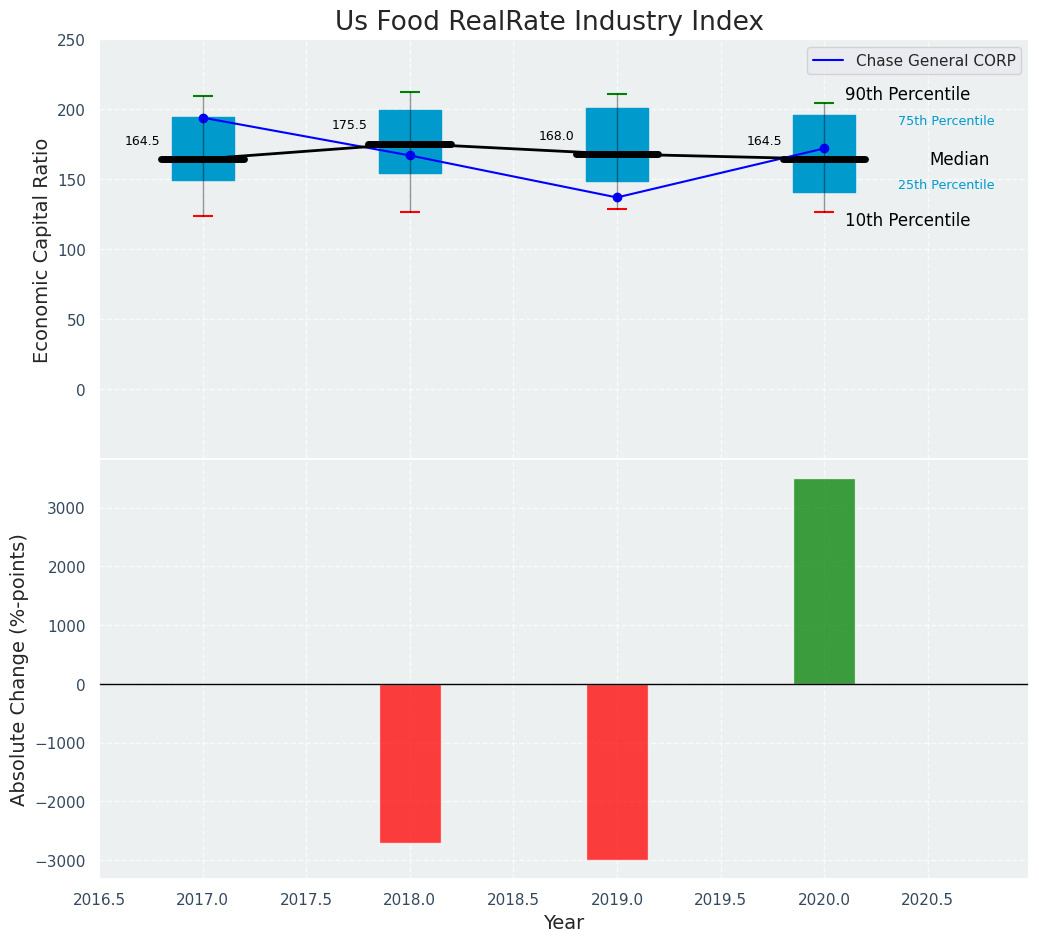Click the red 2019 absolute change bar
Image resolution: width=1039 pixels, height=942 pixels.
click(617, 771)
